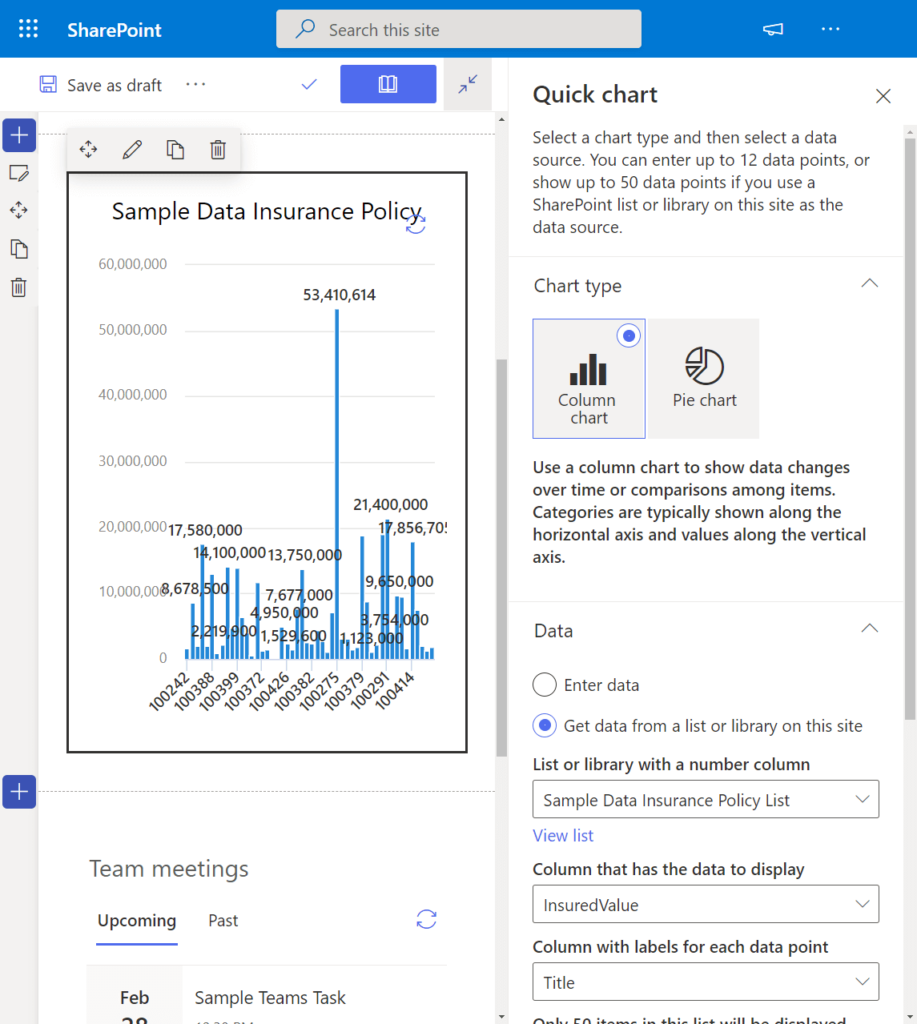Add a new section with the top plus button
The image size is (917, 1024).
coord(19,136)
